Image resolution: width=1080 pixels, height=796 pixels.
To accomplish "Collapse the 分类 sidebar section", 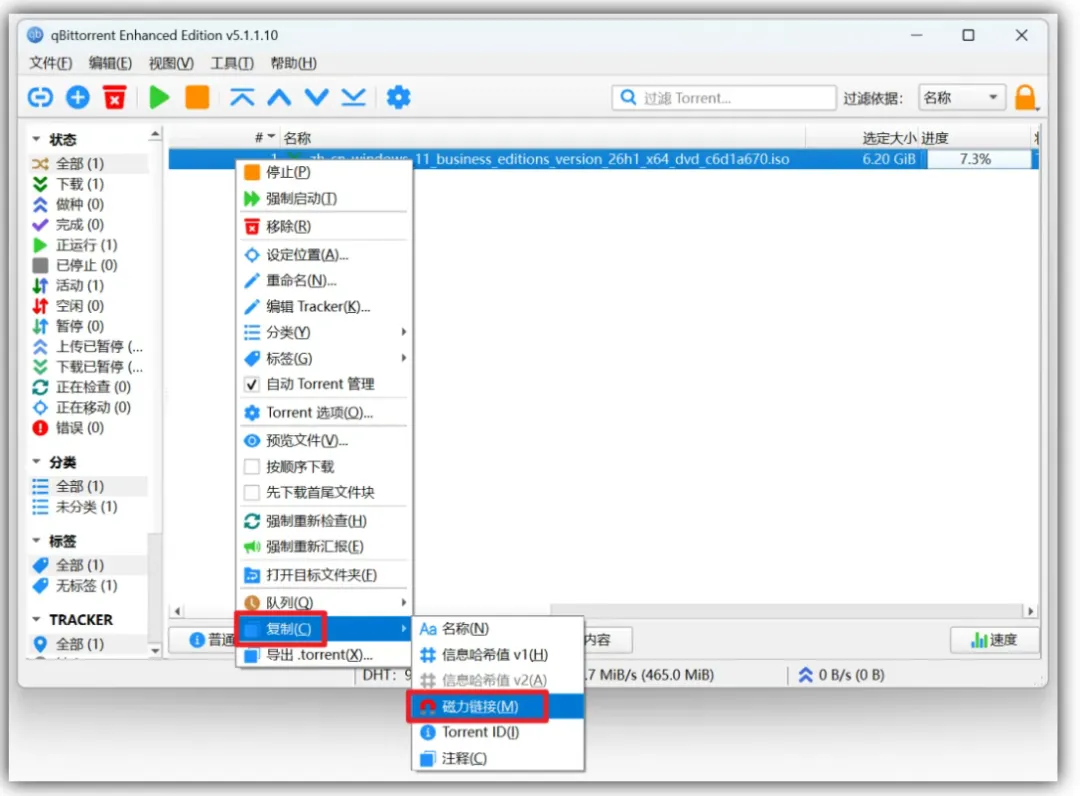I will 36,461.
